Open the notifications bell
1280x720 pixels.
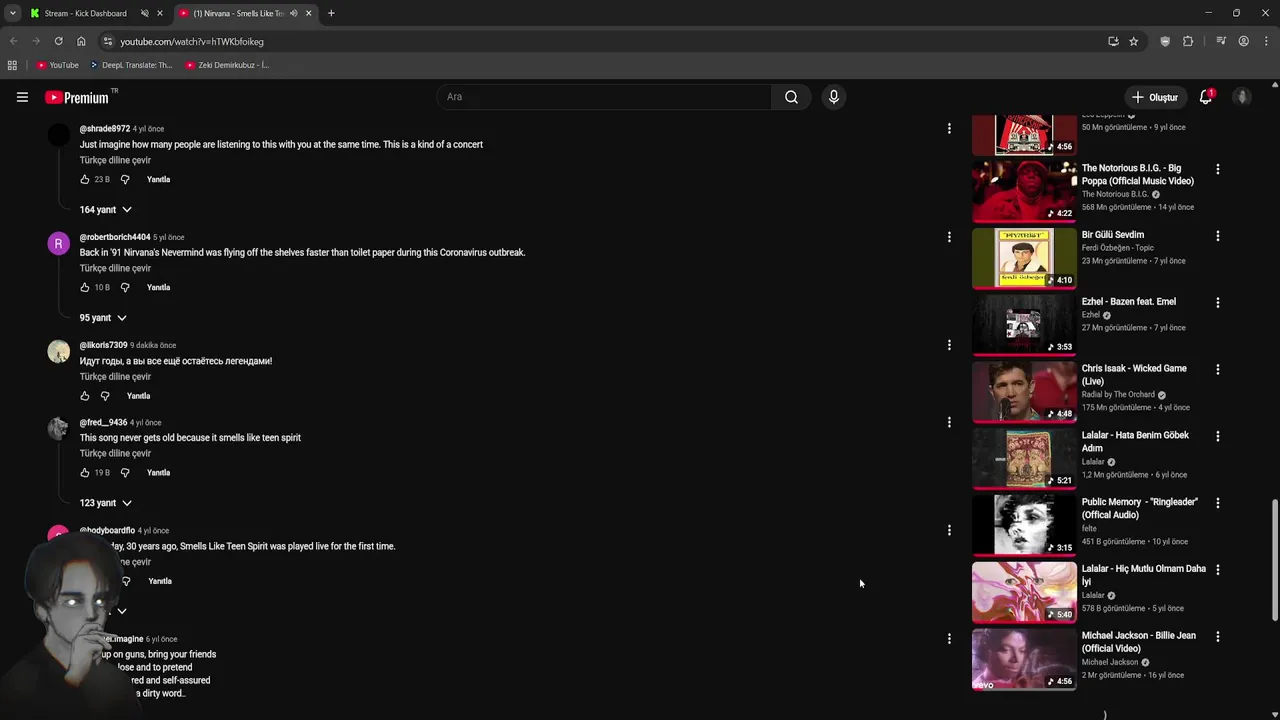point(1206,97)
